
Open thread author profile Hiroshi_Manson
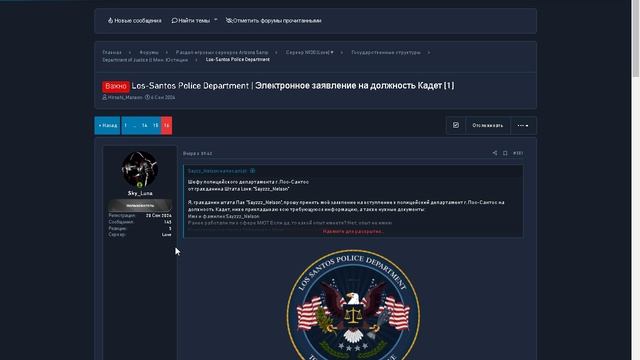125,98
